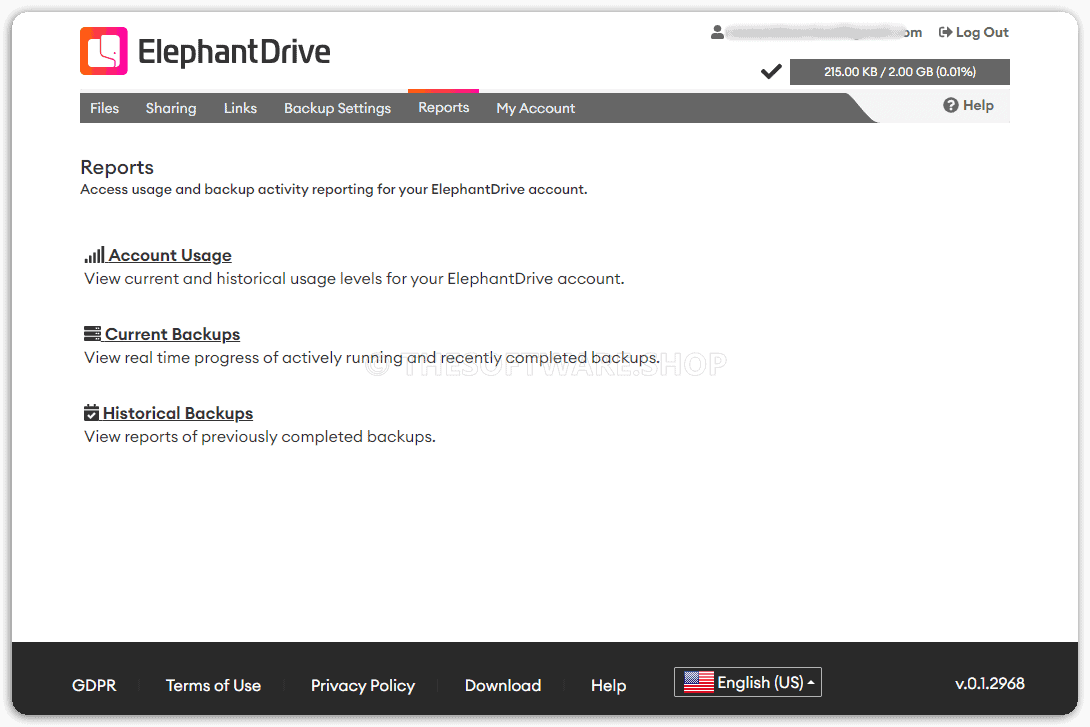This screenshot has height=727, width=1090.
Task: Click the ElephantDrive logo icon
Action: (x=104, y=51)
